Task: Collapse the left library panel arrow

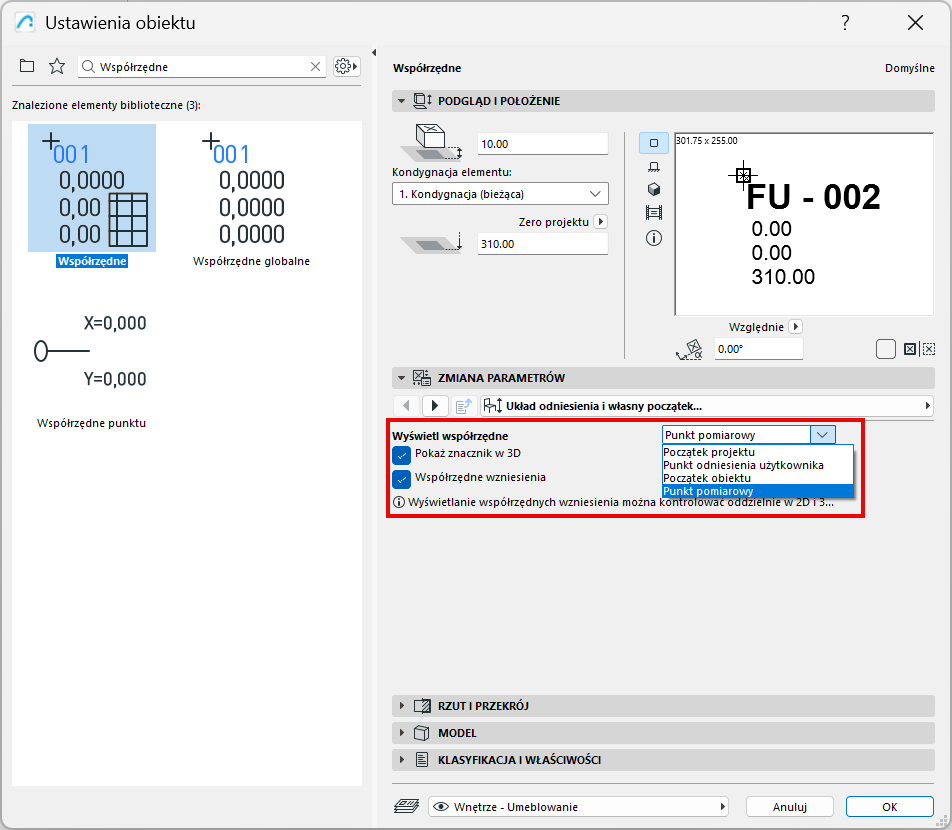Action: (x=374, y=52)
